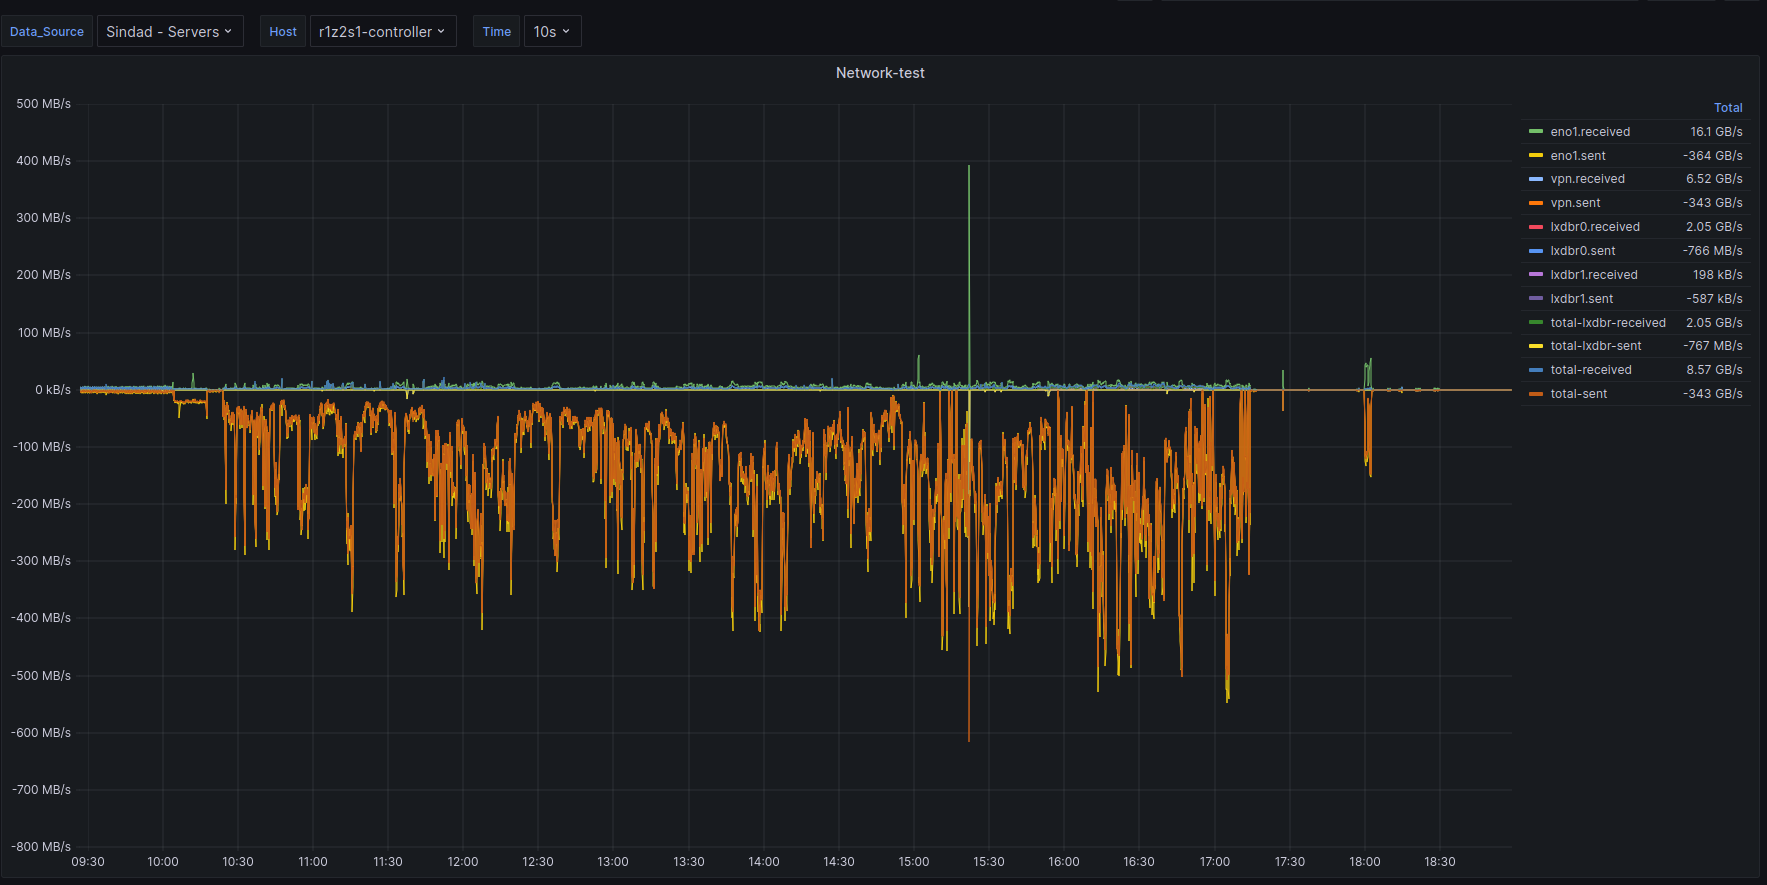Open the Sindad - Servers data source dropdown
Viewport: 1767px width, 885px height.
tap(169, 32)
